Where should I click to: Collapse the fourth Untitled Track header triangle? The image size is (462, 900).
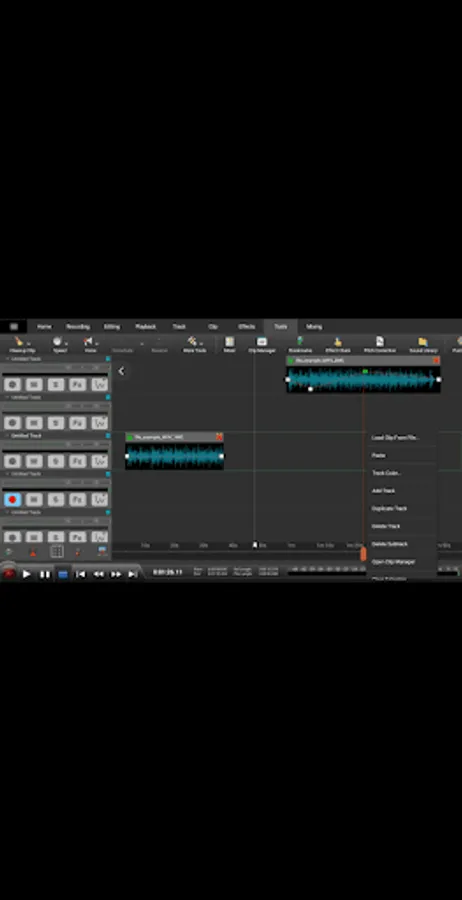click(x=7, y=474)
